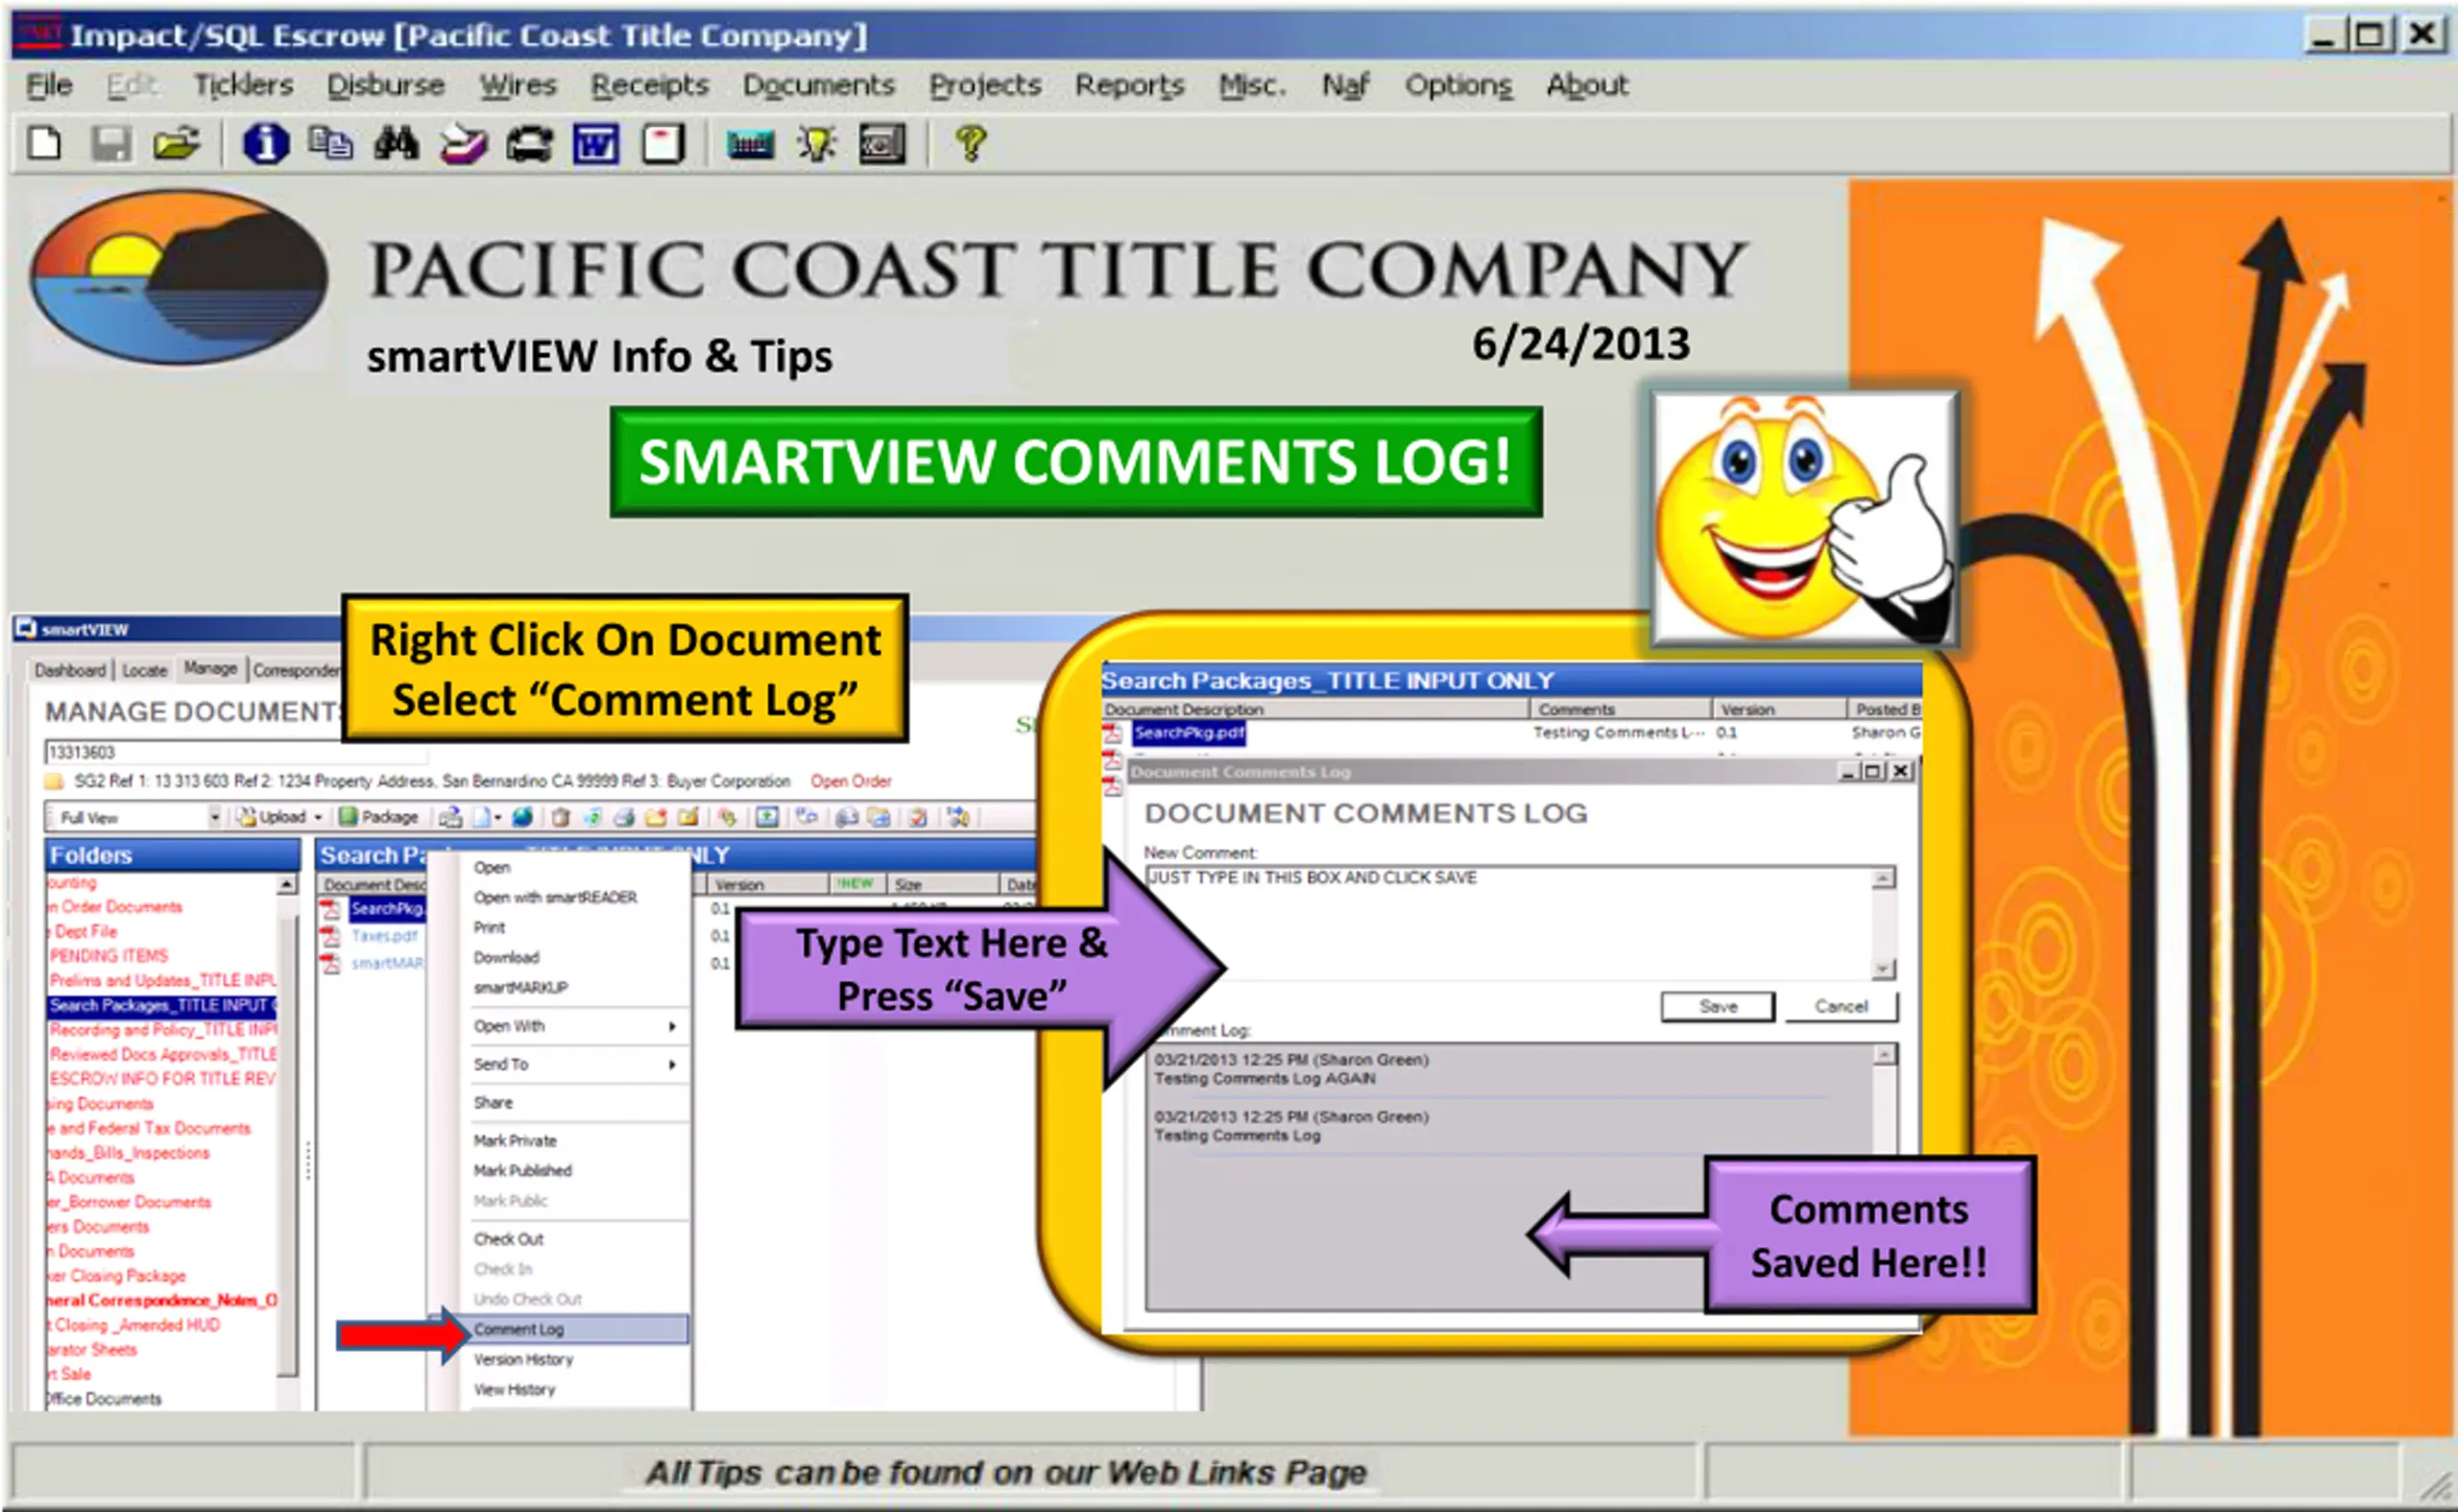The image size is (2458, 1512).
Task: Select the Taxes.pdf document row
Action: click(x=384, y=936)
